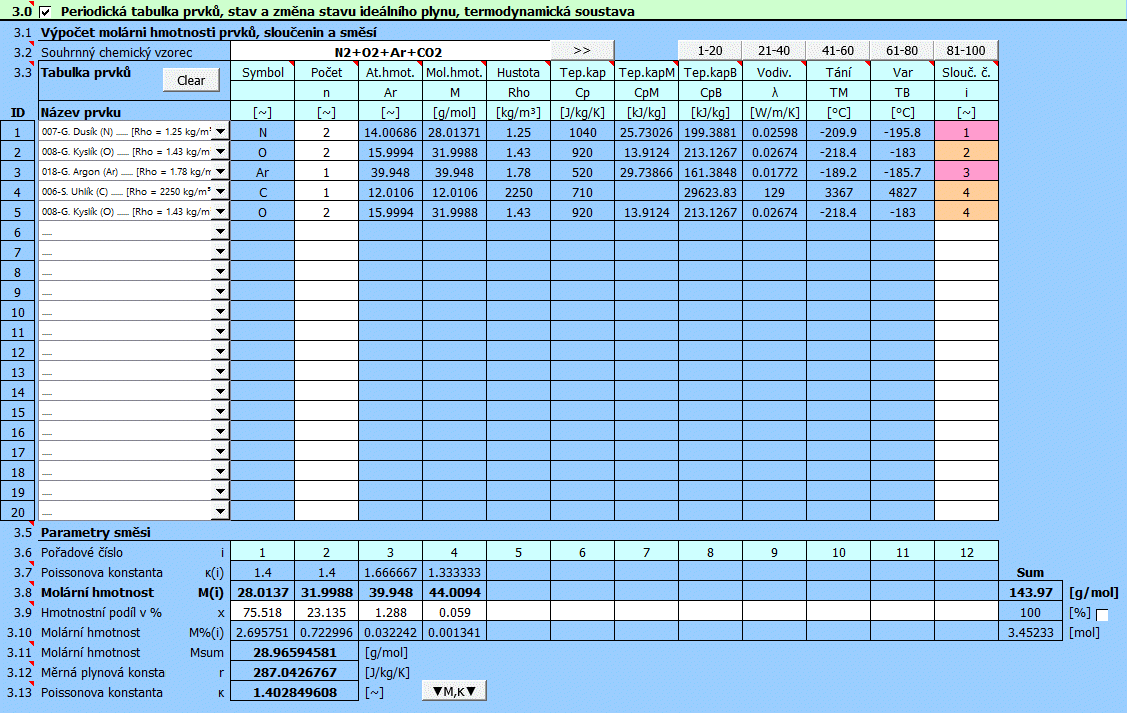Open dropdown for Argon (Ar) element row
Viewport: 1127px width, 713px height.
coord(220,171)
